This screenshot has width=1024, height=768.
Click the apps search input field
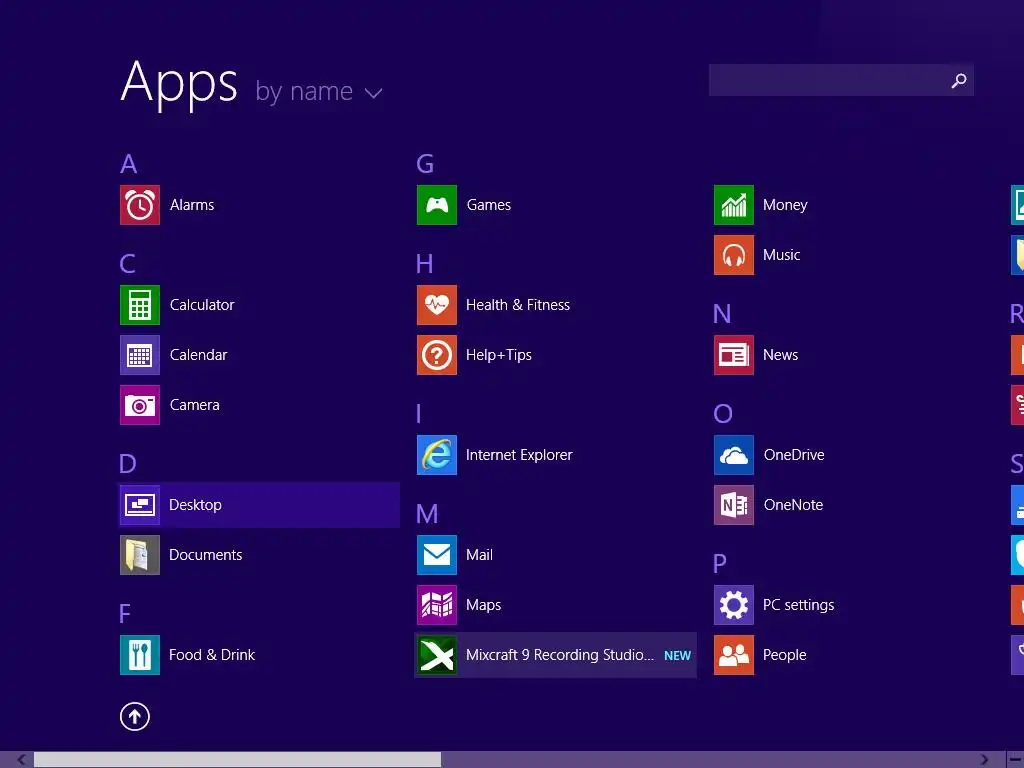841,80
